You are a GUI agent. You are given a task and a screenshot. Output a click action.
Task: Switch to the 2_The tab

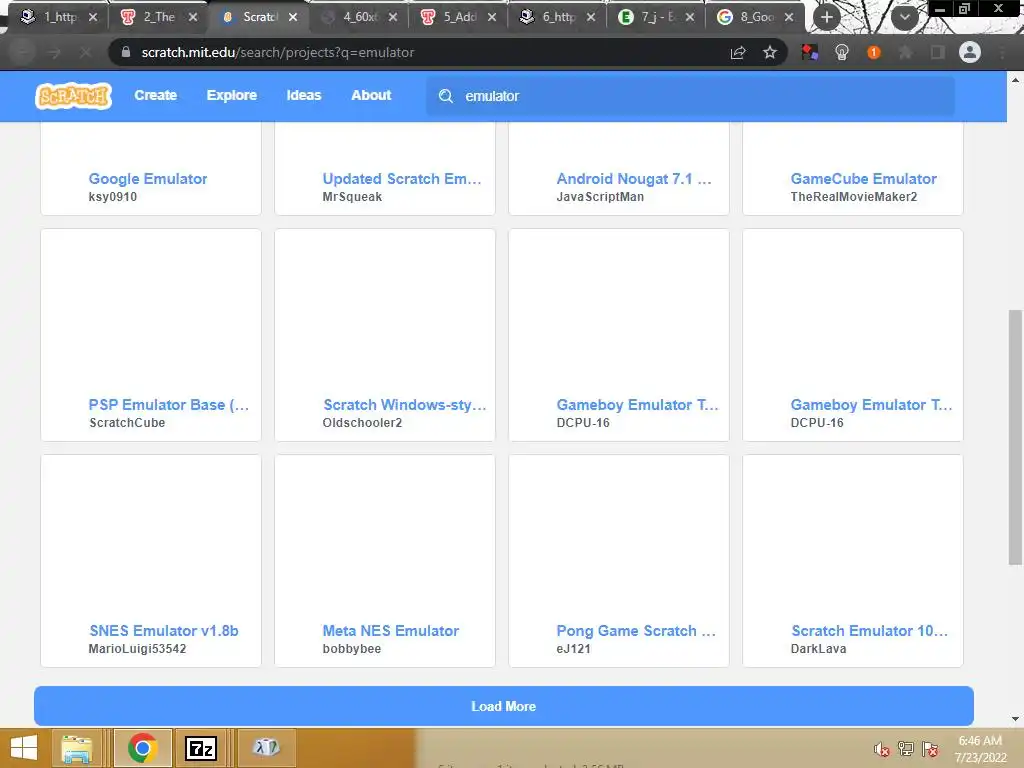(x=160, y=17)
